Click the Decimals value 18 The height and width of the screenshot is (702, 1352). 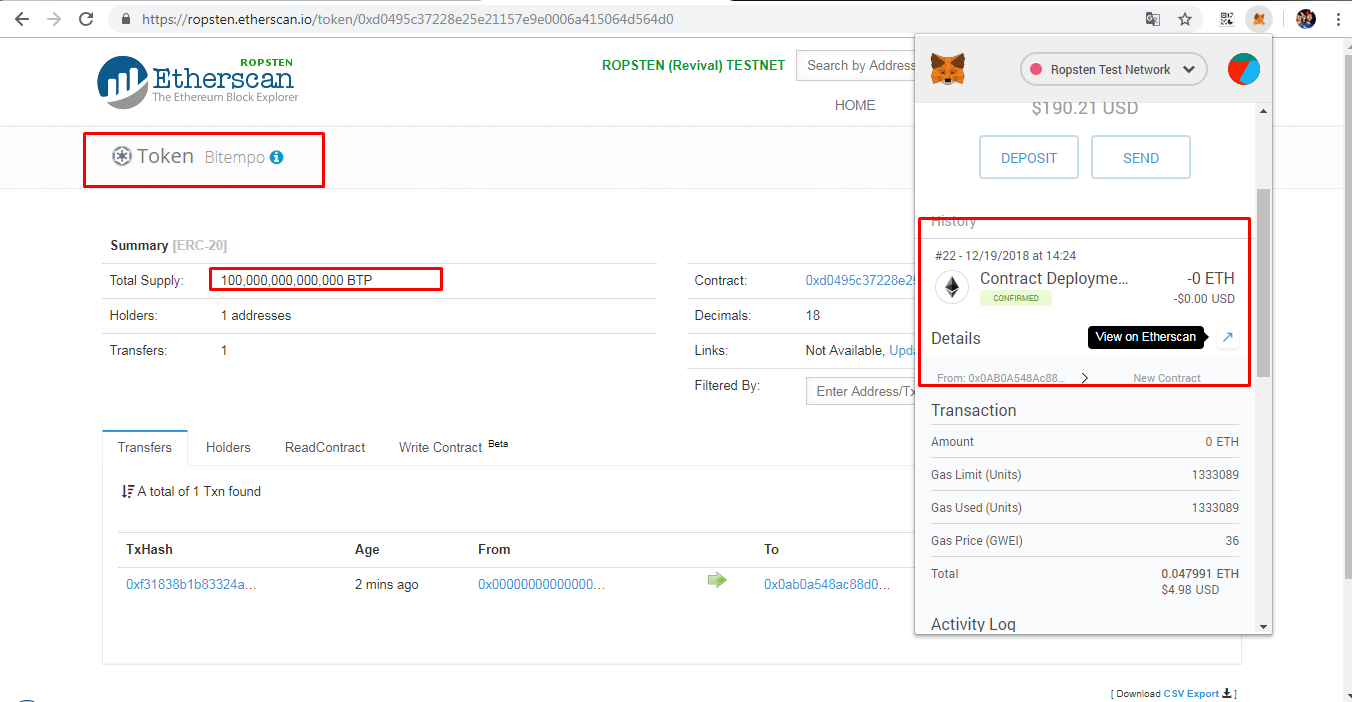point(813,315)
